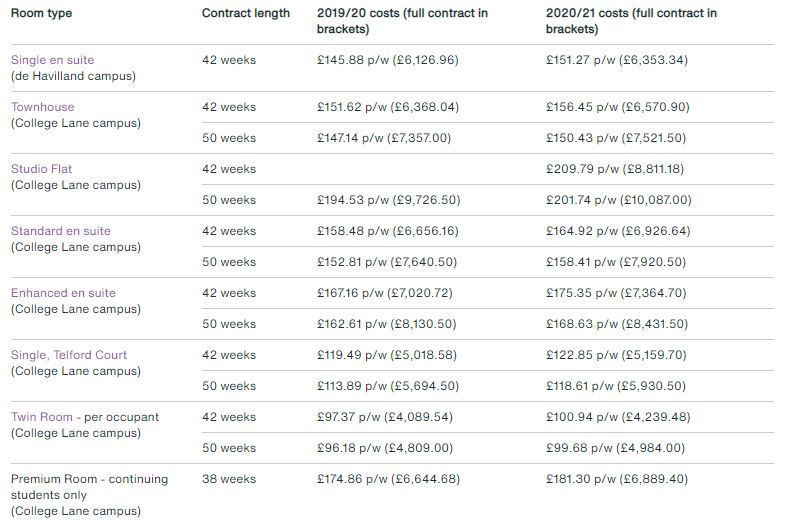The image size is (786, 521).
Task: Select the £151.27 p/w (£6,353.34) cell
Action: click(x=617, y=60)
